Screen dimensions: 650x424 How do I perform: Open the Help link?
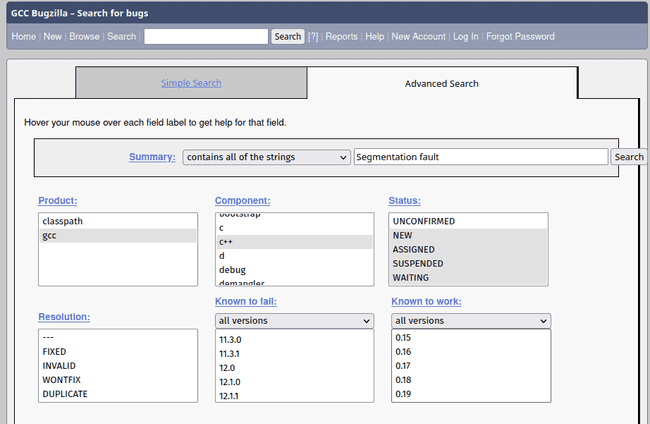point(375,36)
